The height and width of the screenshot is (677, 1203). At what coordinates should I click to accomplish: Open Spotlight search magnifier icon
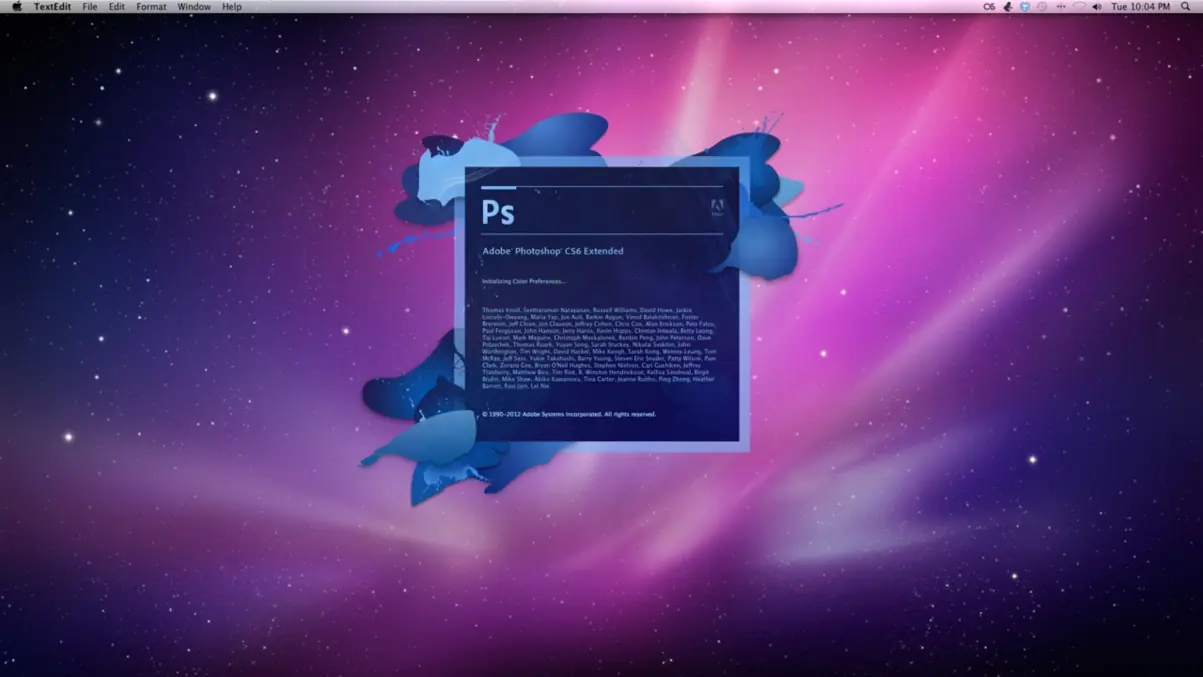(1185, 7)
